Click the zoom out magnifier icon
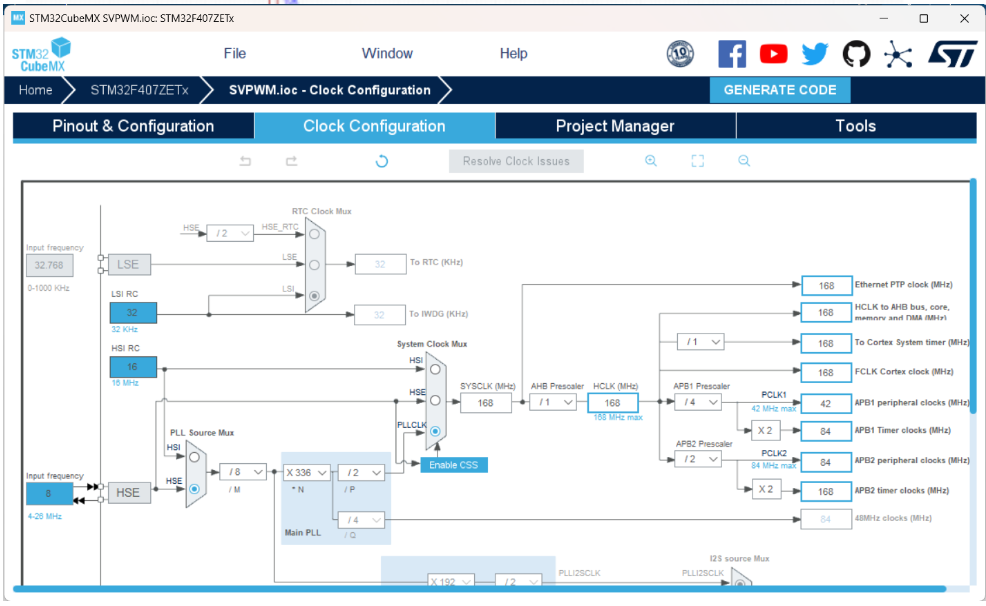Image resolution: width=986 pixels, height=606 pixels. click(744, 161)
